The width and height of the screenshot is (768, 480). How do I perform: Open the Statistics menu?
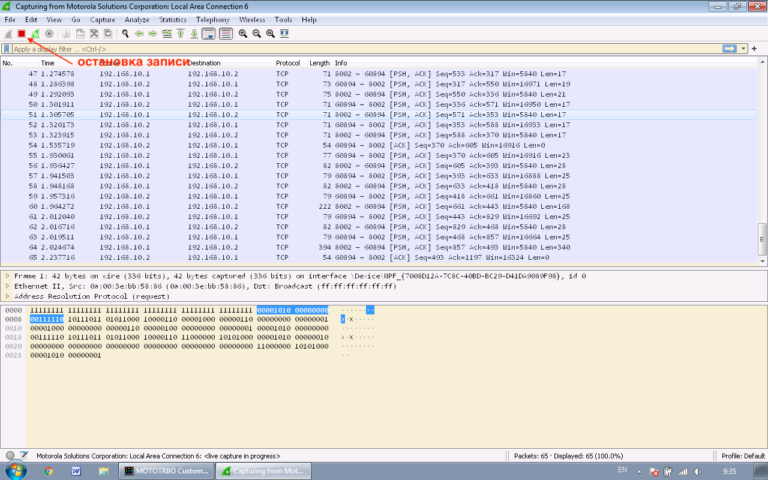point(172,19)
